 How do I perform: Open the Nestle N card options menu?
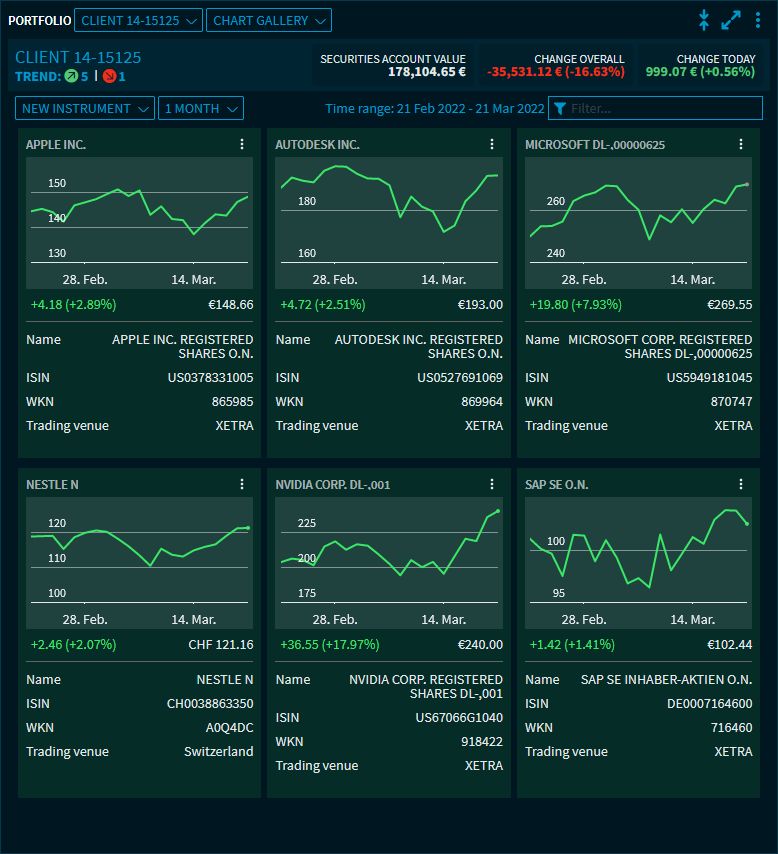[x=242, y=484]
